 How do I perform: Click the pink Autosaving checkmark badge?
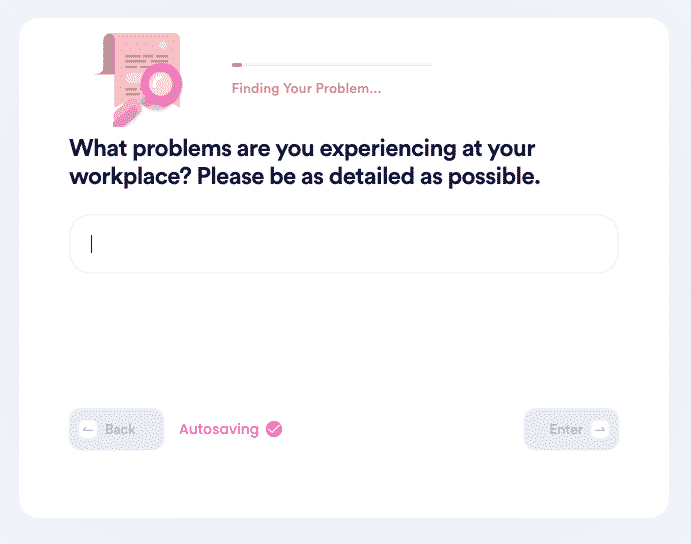(x=274, y=429)
